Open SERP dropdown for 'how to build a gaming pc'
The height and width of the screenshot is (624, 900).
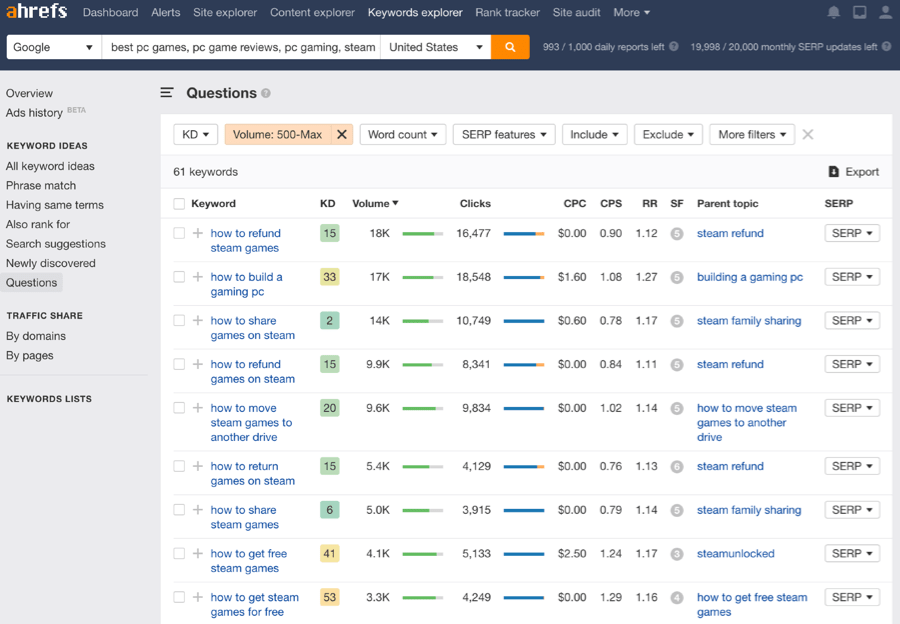pos(852,277)
